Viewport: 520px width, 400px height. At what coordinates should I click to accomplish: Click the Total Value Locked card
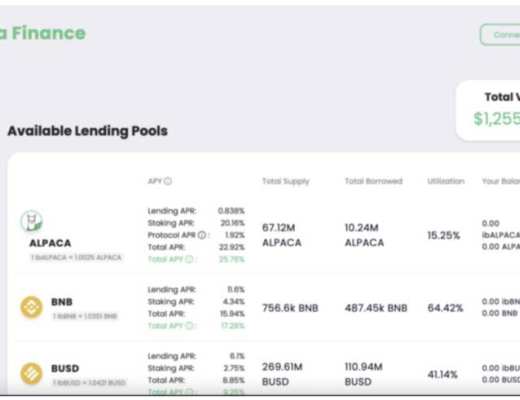pyautogui.click(x=488, y=110)
